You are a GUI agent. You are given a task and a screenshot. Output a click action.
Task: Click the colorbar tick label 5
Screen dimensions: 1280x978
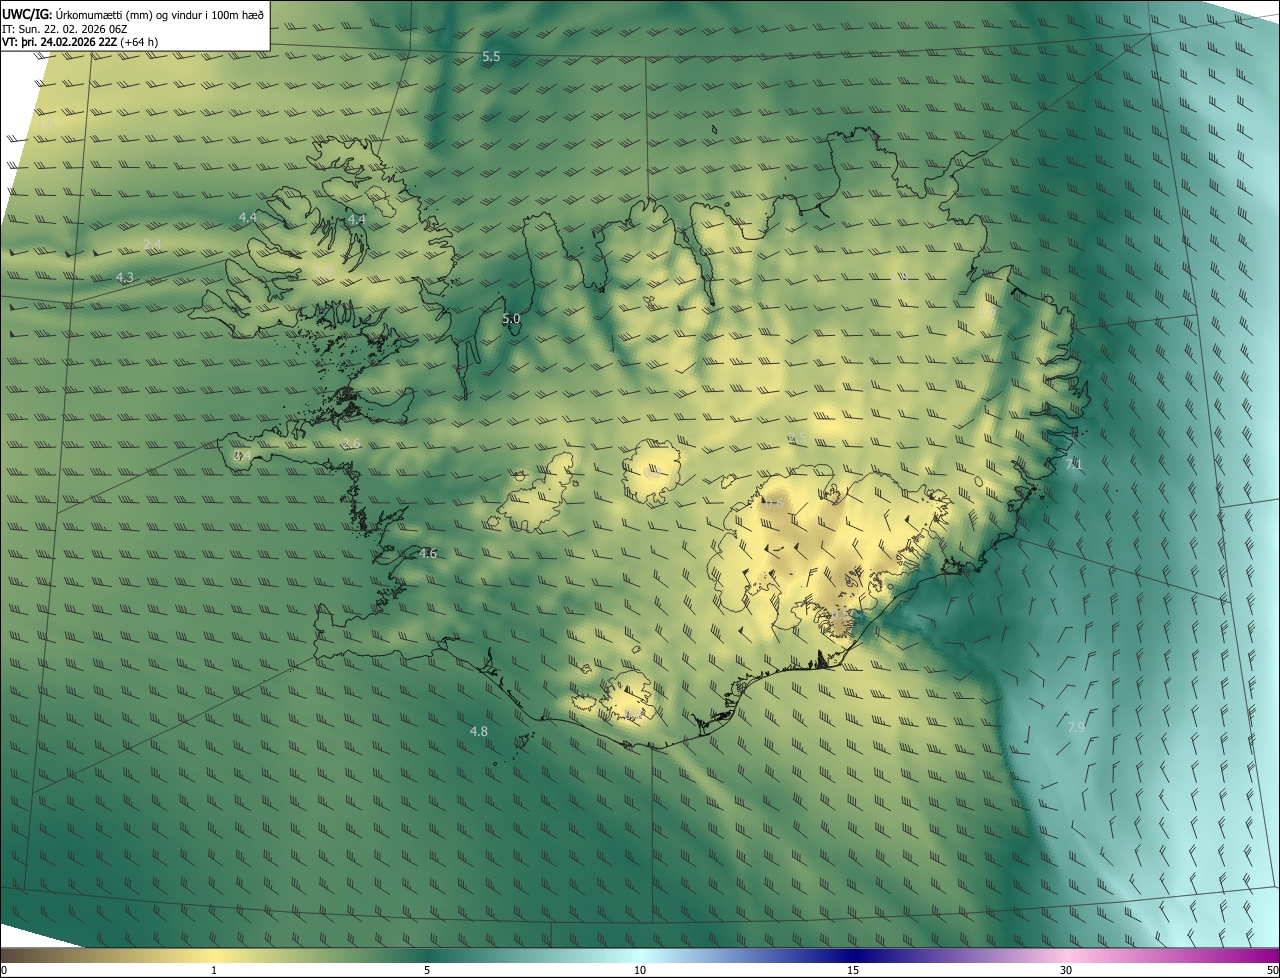[427, 970]
